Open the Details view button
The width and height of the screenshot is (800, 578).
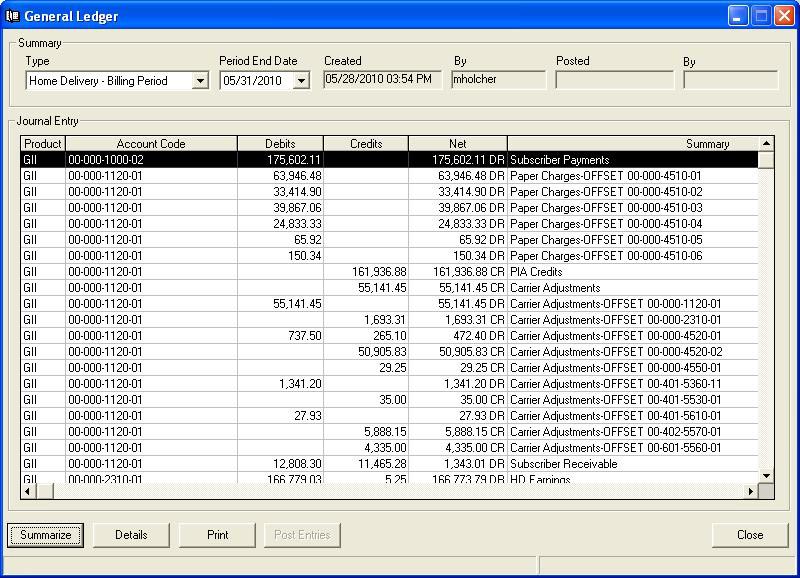coord(131,535)
